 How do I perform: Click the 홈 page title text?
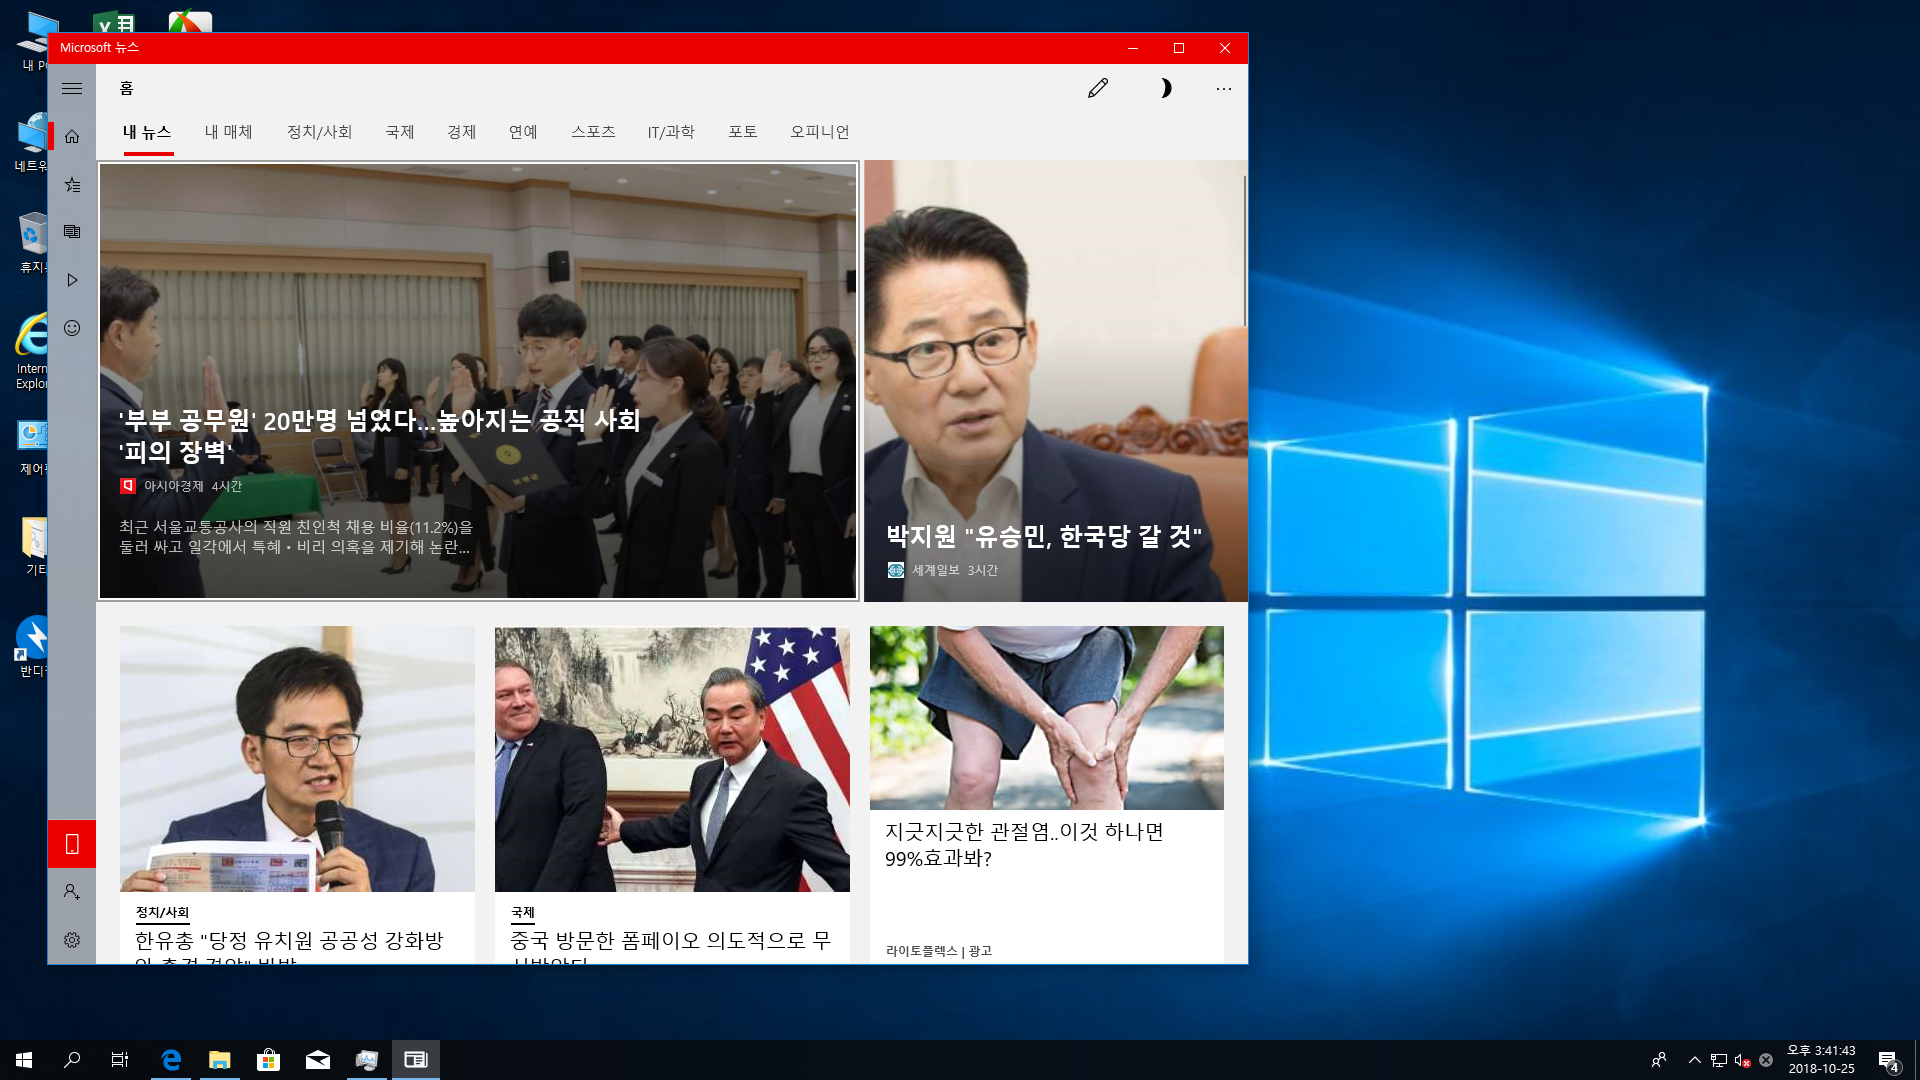[x=126, y=88]
